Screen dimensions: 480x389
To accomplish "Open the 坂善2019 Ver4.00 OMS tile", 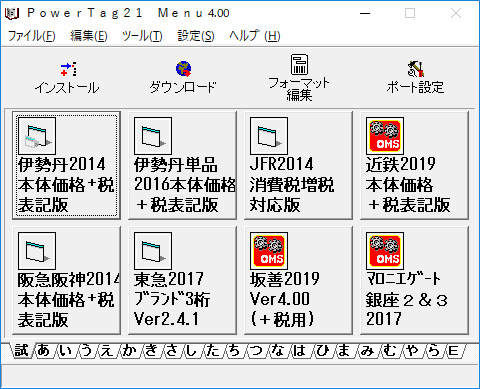I will (x=298, y=281).
